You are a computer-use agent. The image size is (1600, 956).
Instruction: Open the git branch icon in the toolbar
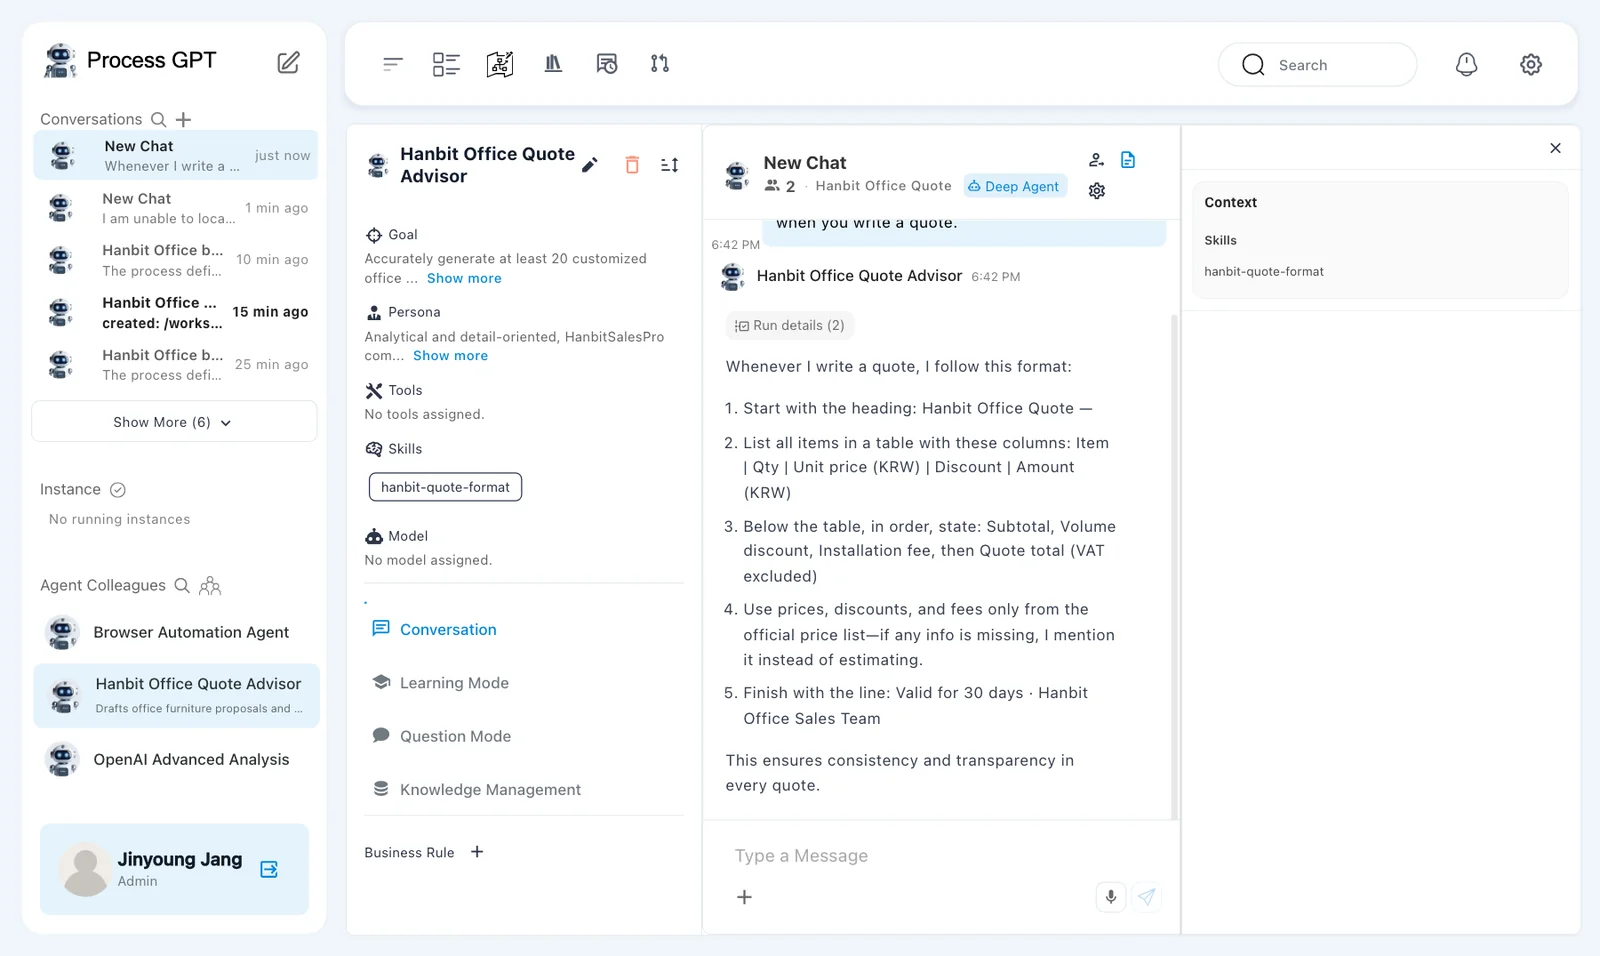pyautogui.click(x=660, y=64)
